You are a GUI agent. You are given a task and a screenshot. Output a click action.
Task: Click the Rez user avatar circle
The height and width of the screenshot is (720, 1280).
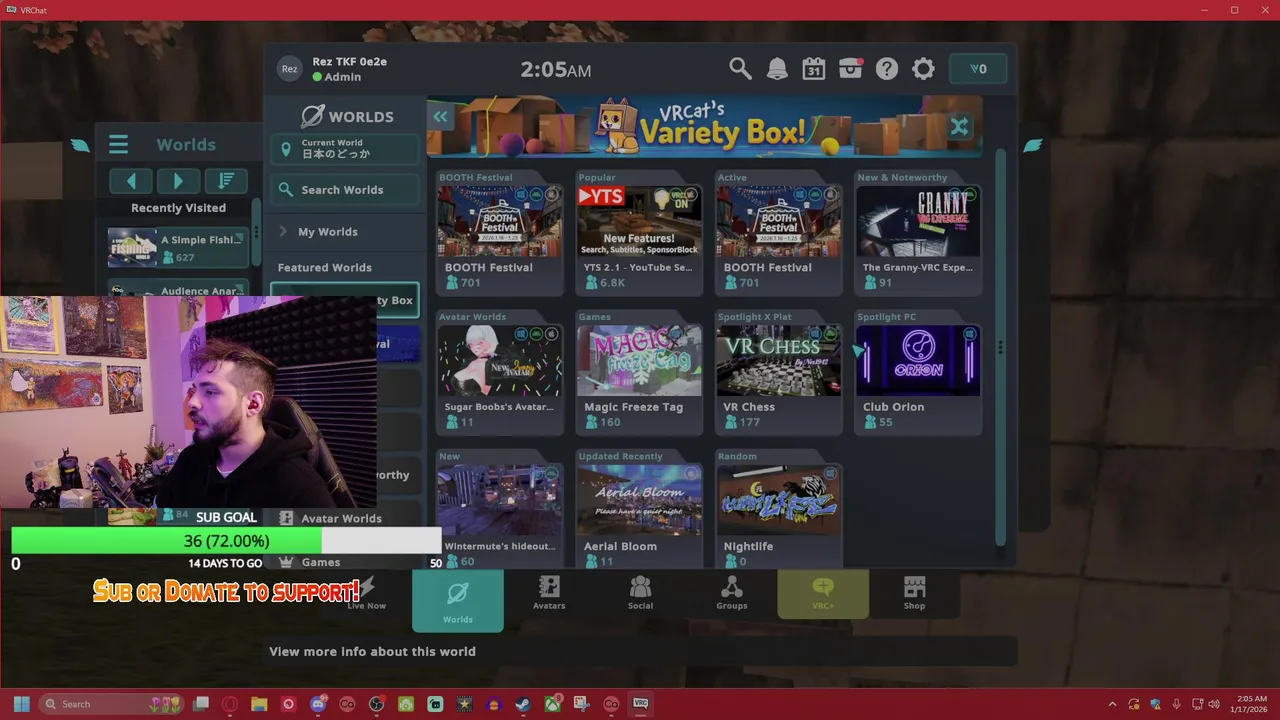(x=289, y=68)
